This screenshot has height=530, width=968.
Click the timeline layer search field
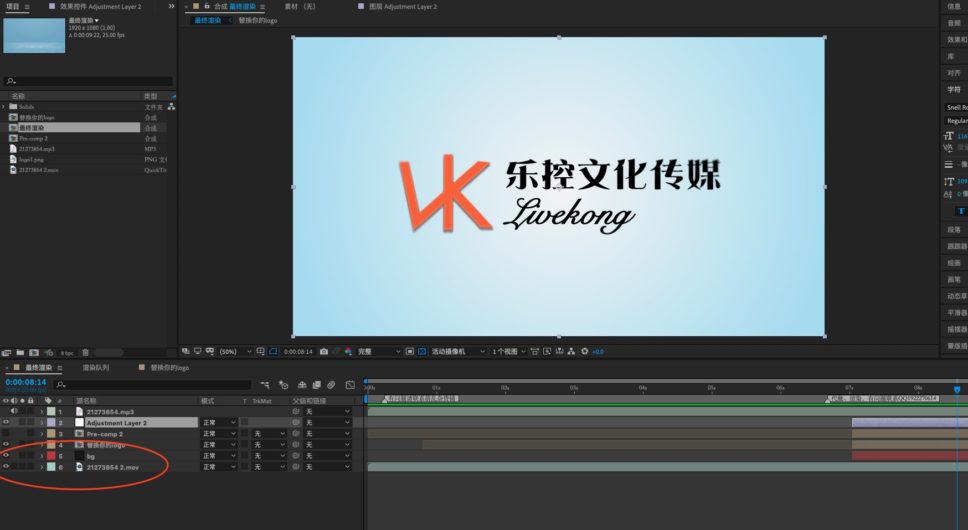pos(152,385)
